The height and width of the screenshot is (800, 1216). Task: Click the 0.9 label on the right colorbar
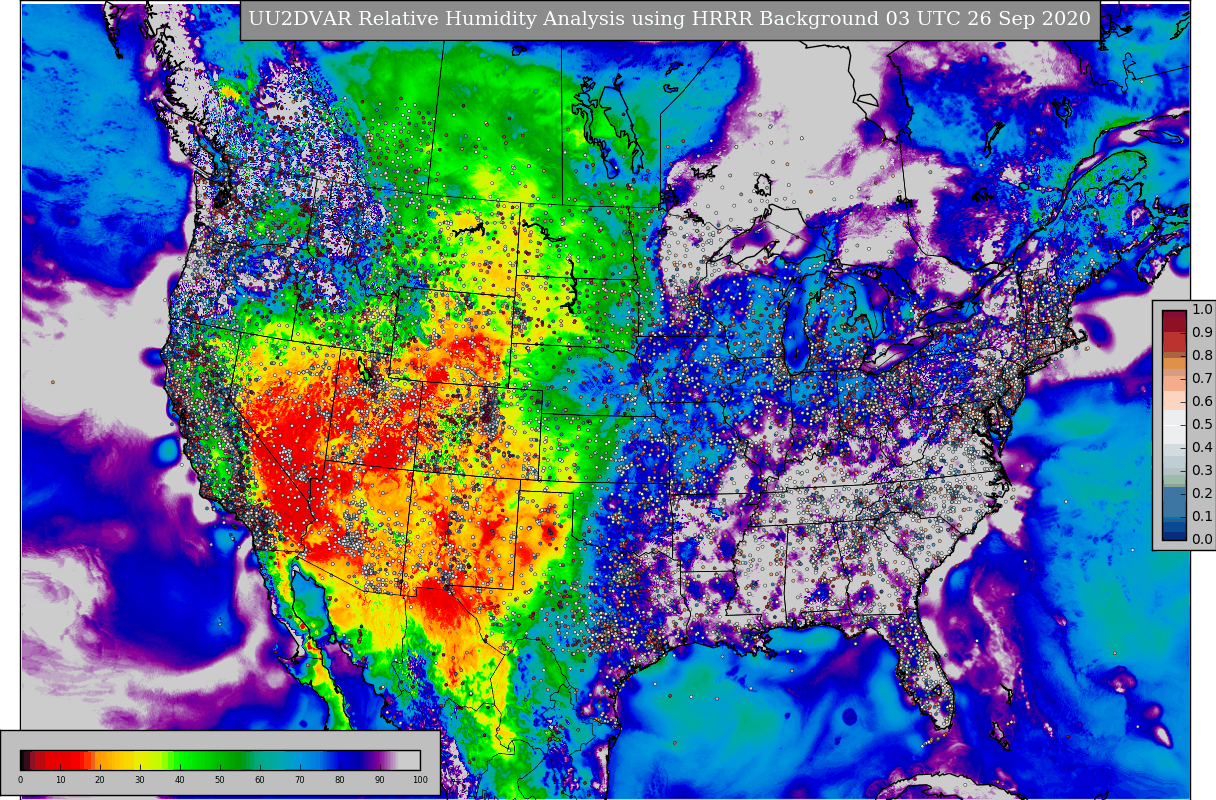pyautogui.click(x=1202, y=333)
